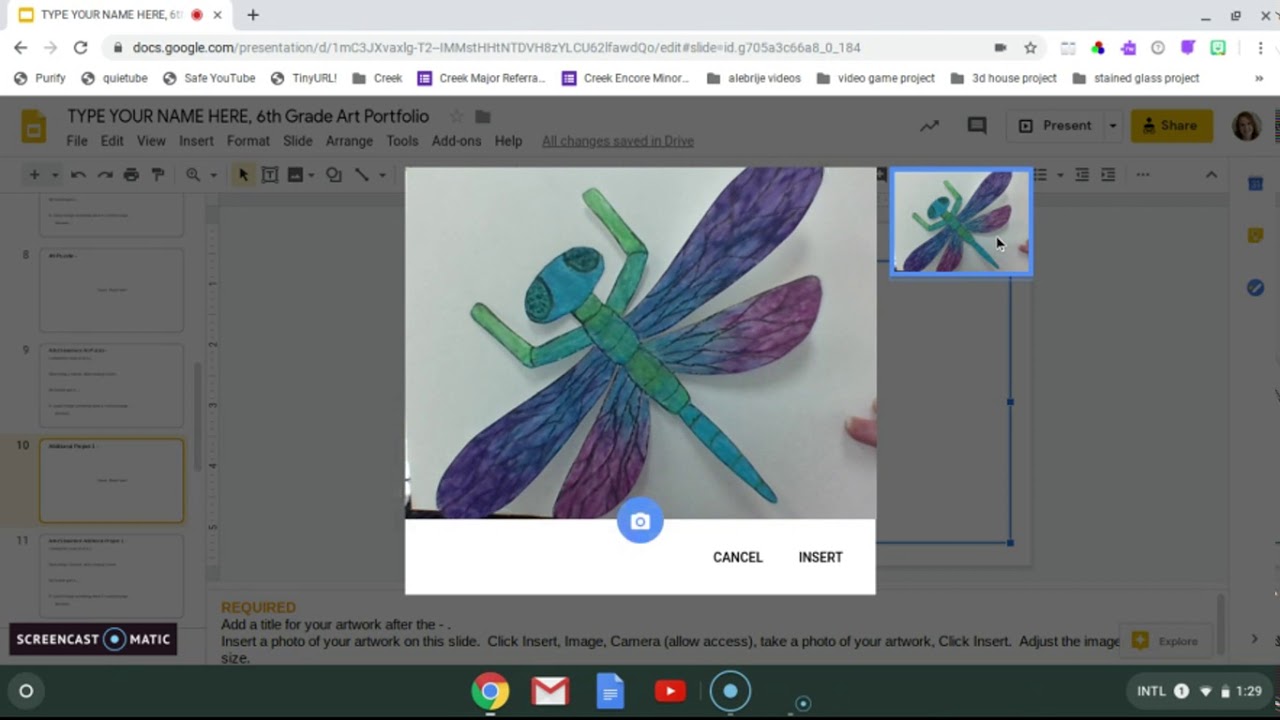The width and height of the screenshot is (1280, 720).
Task: Choose the Select arrow cursor tool
Action: (x=243, y=175)
